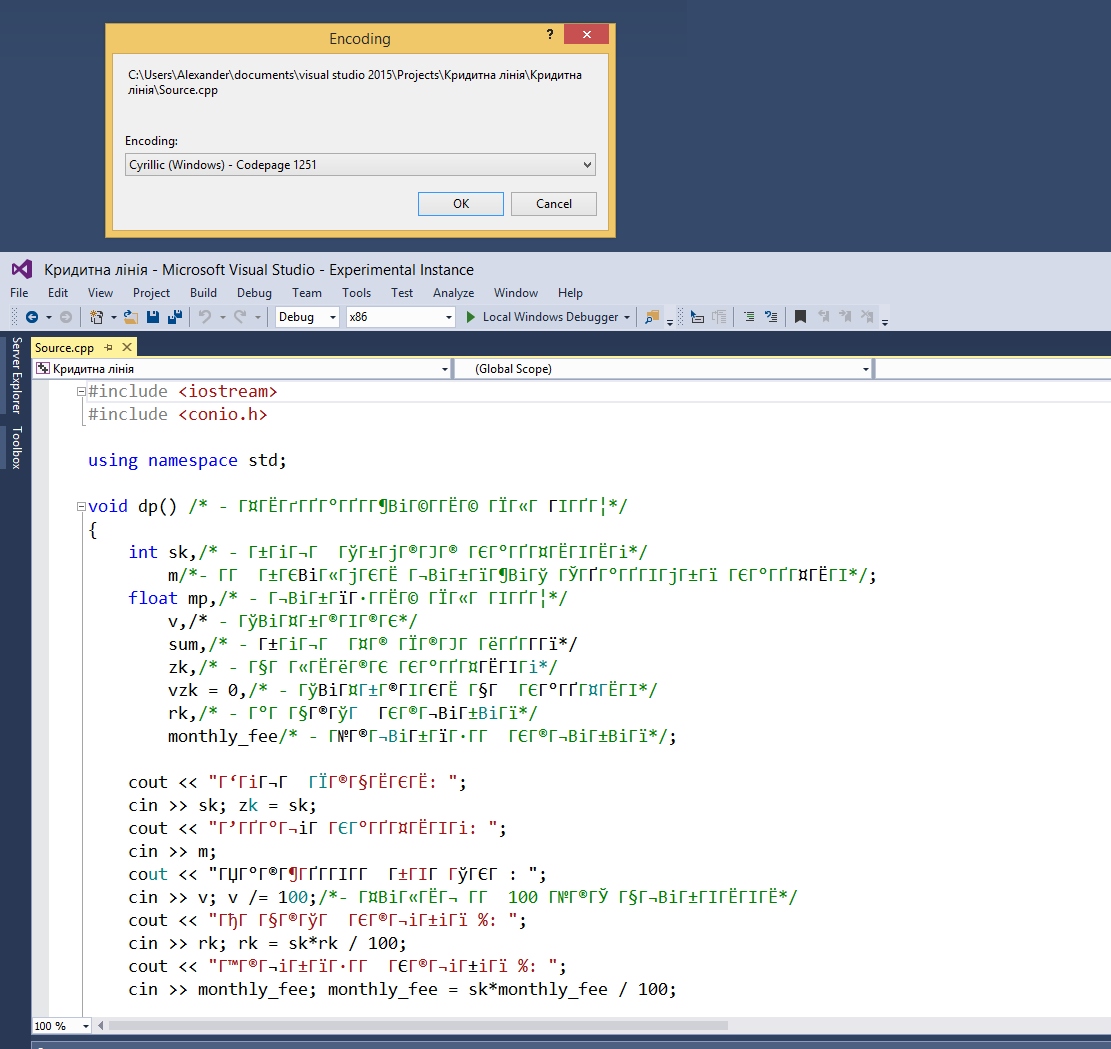Open the Build menu
Screen dimensions: 1111x1049
click(x=203, y=293)
